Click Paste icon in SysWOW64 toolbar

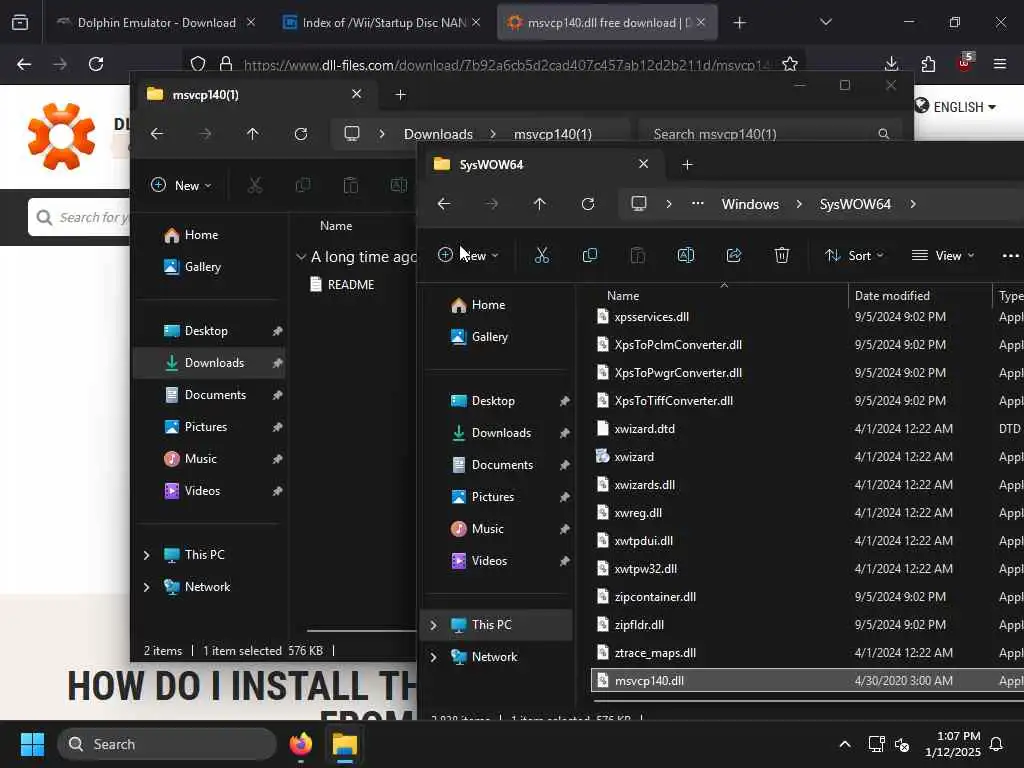point(638,255)
